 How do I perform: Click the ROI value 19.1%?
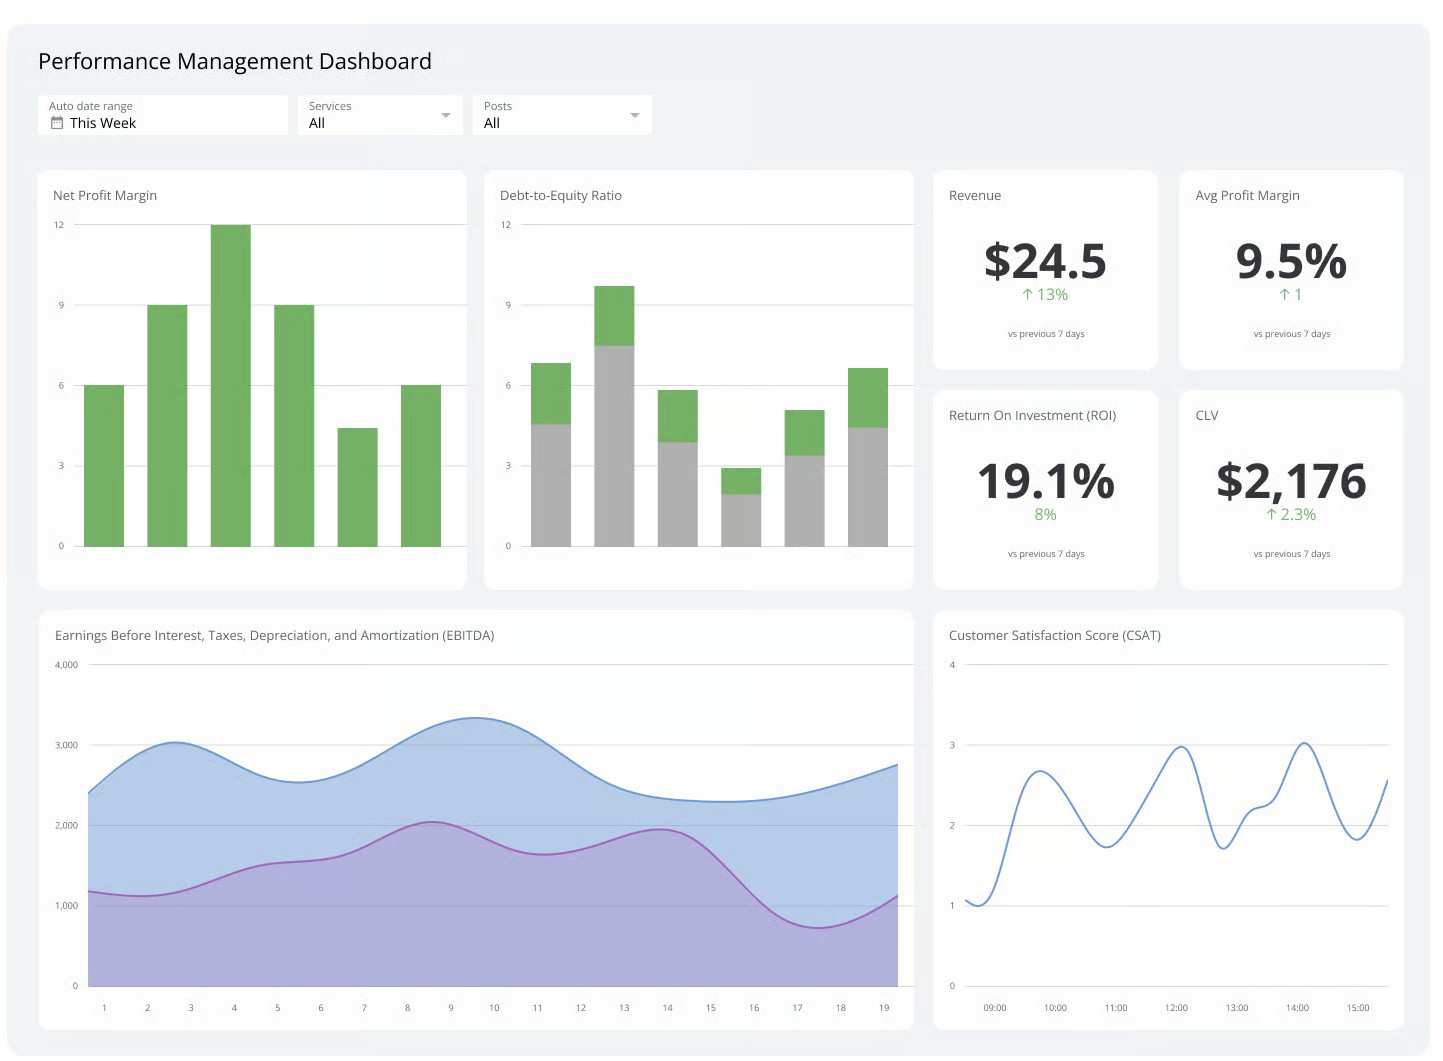1045,481
